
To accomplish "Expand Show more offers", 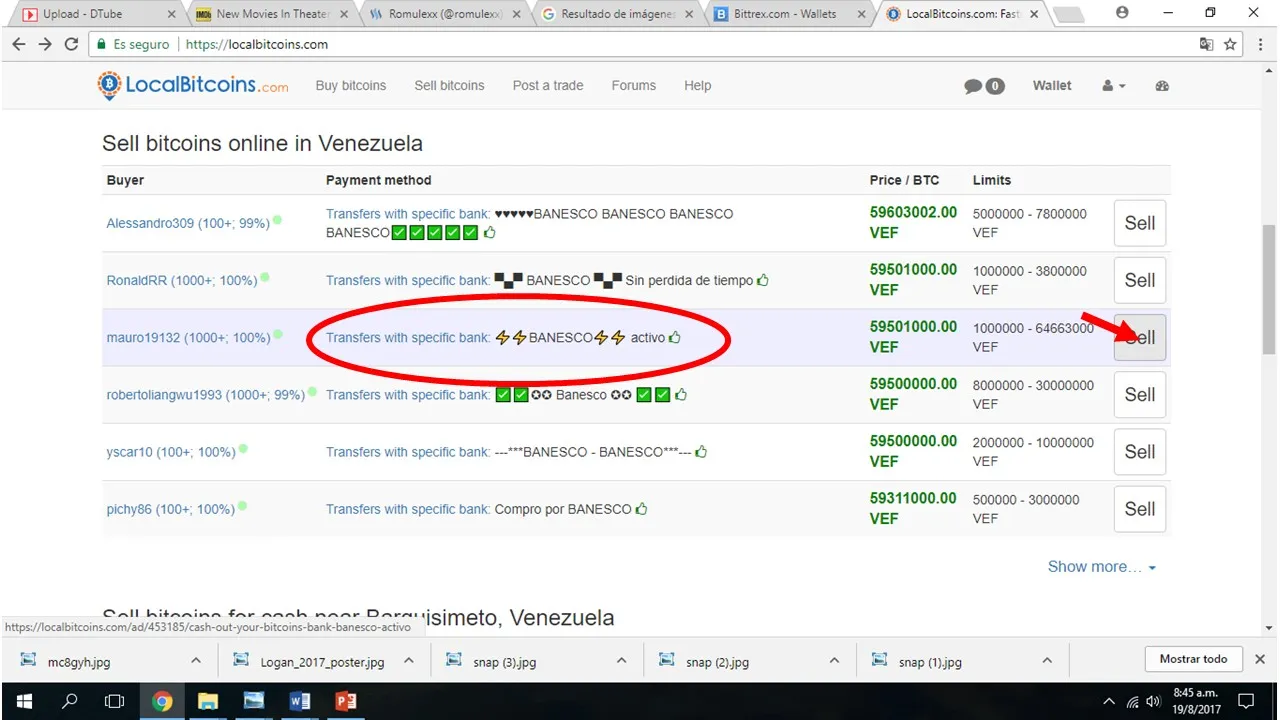I will click(1101, 567).
